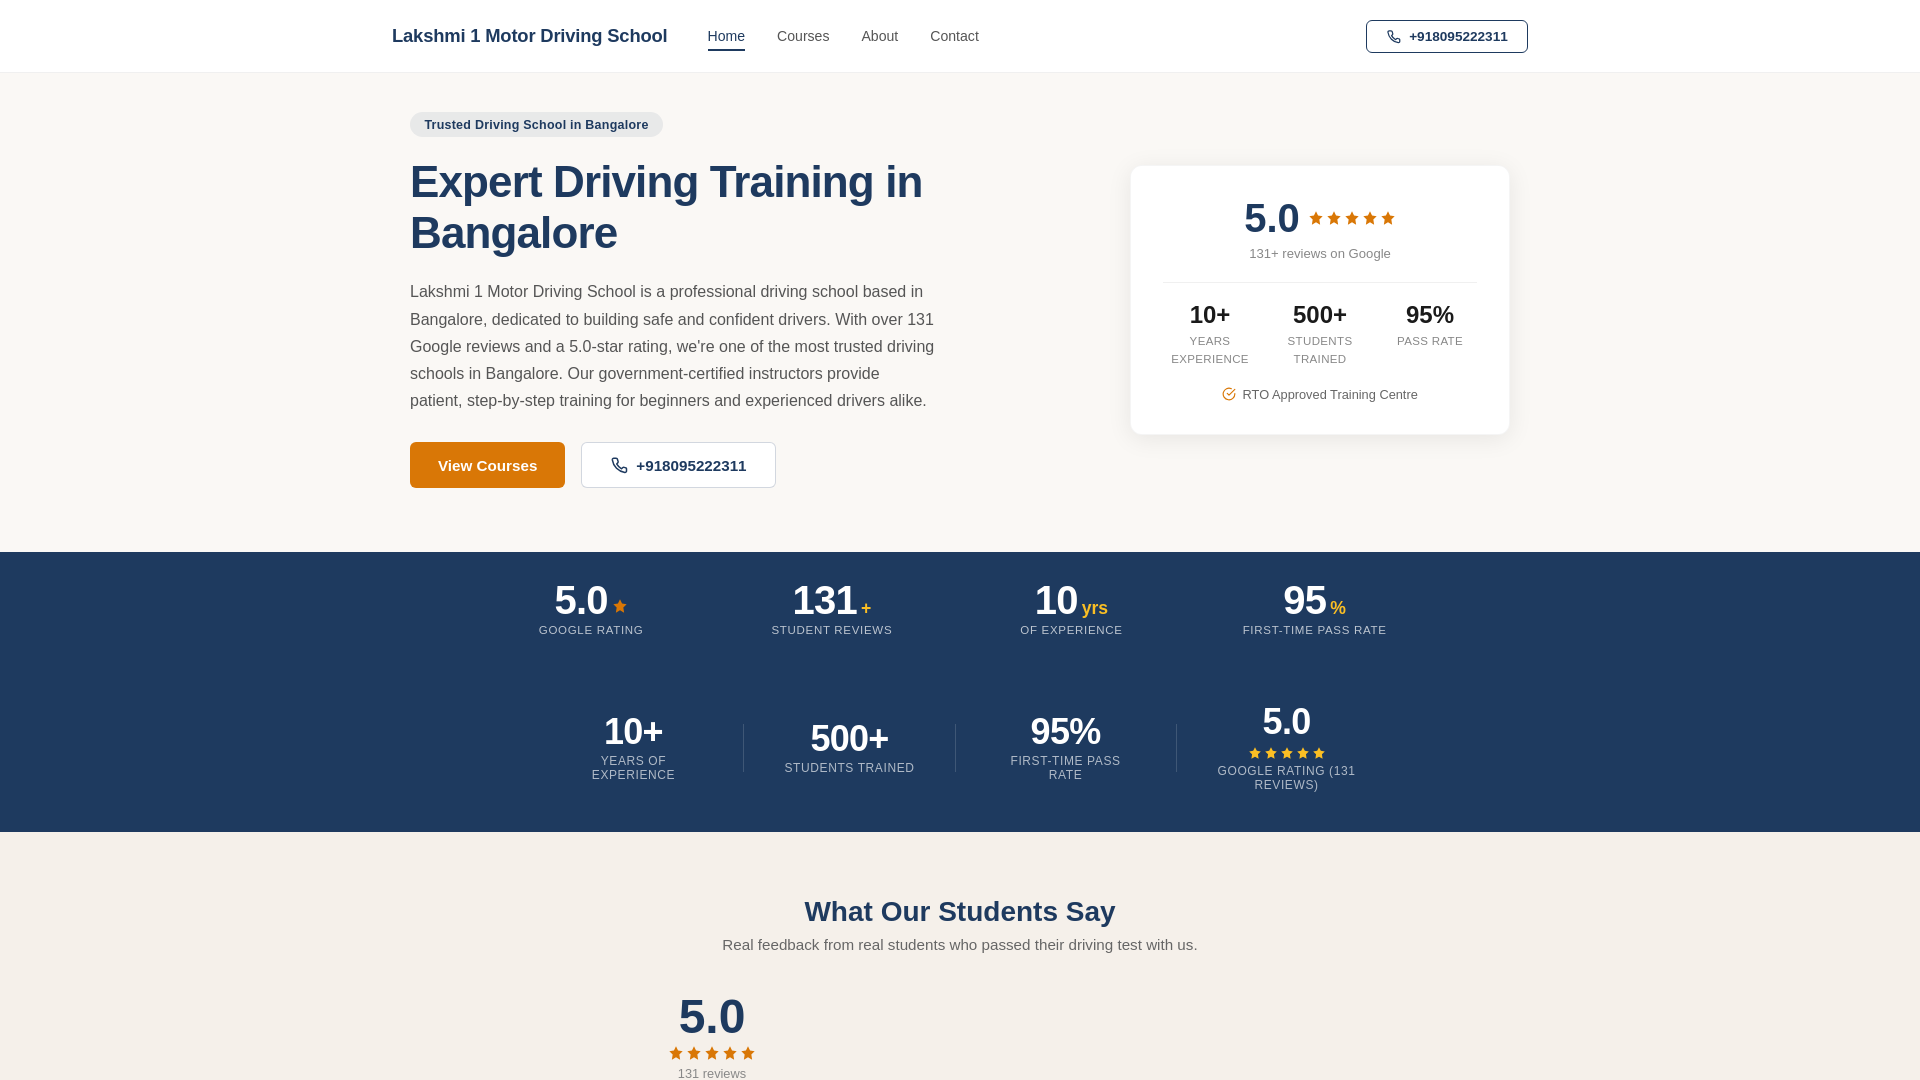Screen dimensions: 1920x1080
Task: Click the phone number button below hero text
Action: pyautogui.click(x=678, y=465)
